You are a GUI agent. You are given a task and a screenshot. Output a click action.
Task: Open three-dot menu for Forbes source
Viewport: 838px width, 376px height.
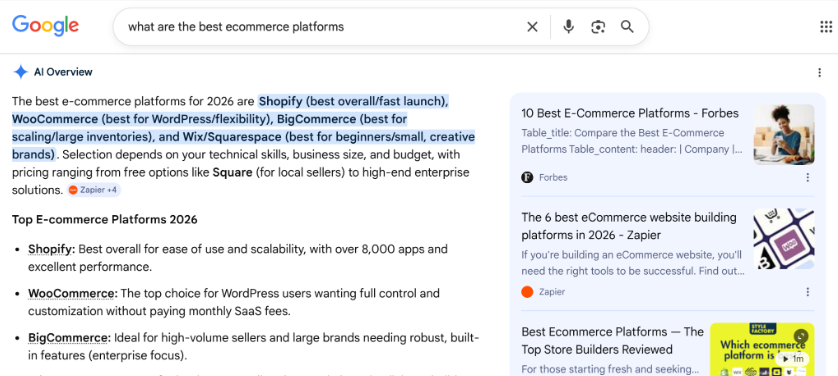click(808, 177)
